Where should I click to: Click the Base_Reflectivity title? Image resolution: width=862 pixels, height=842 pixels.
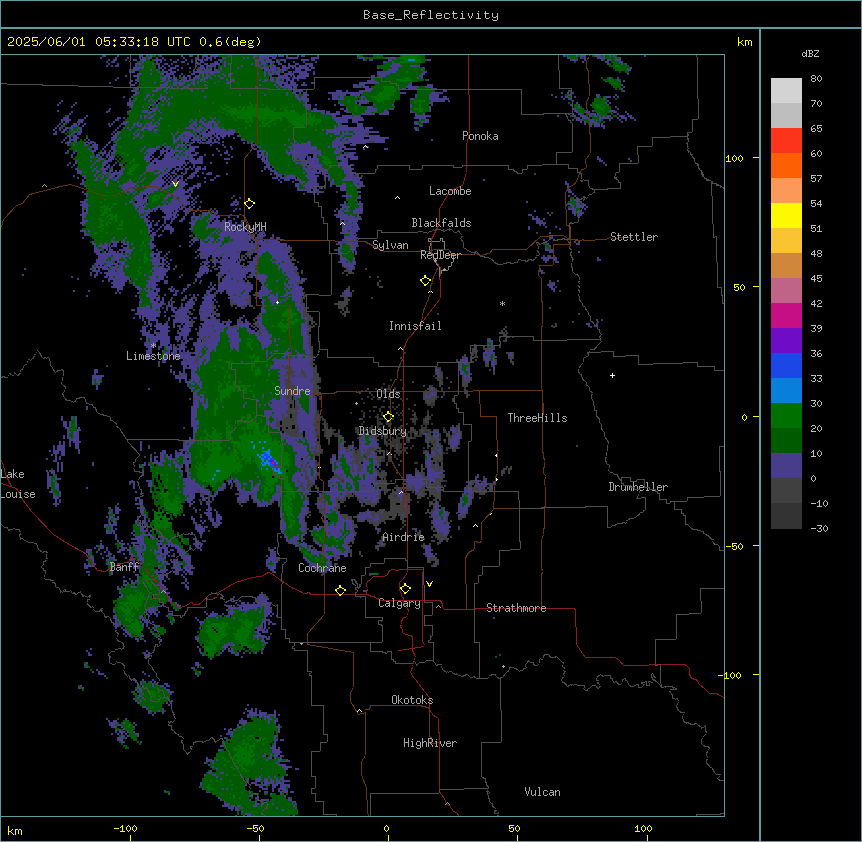(431, 15)
